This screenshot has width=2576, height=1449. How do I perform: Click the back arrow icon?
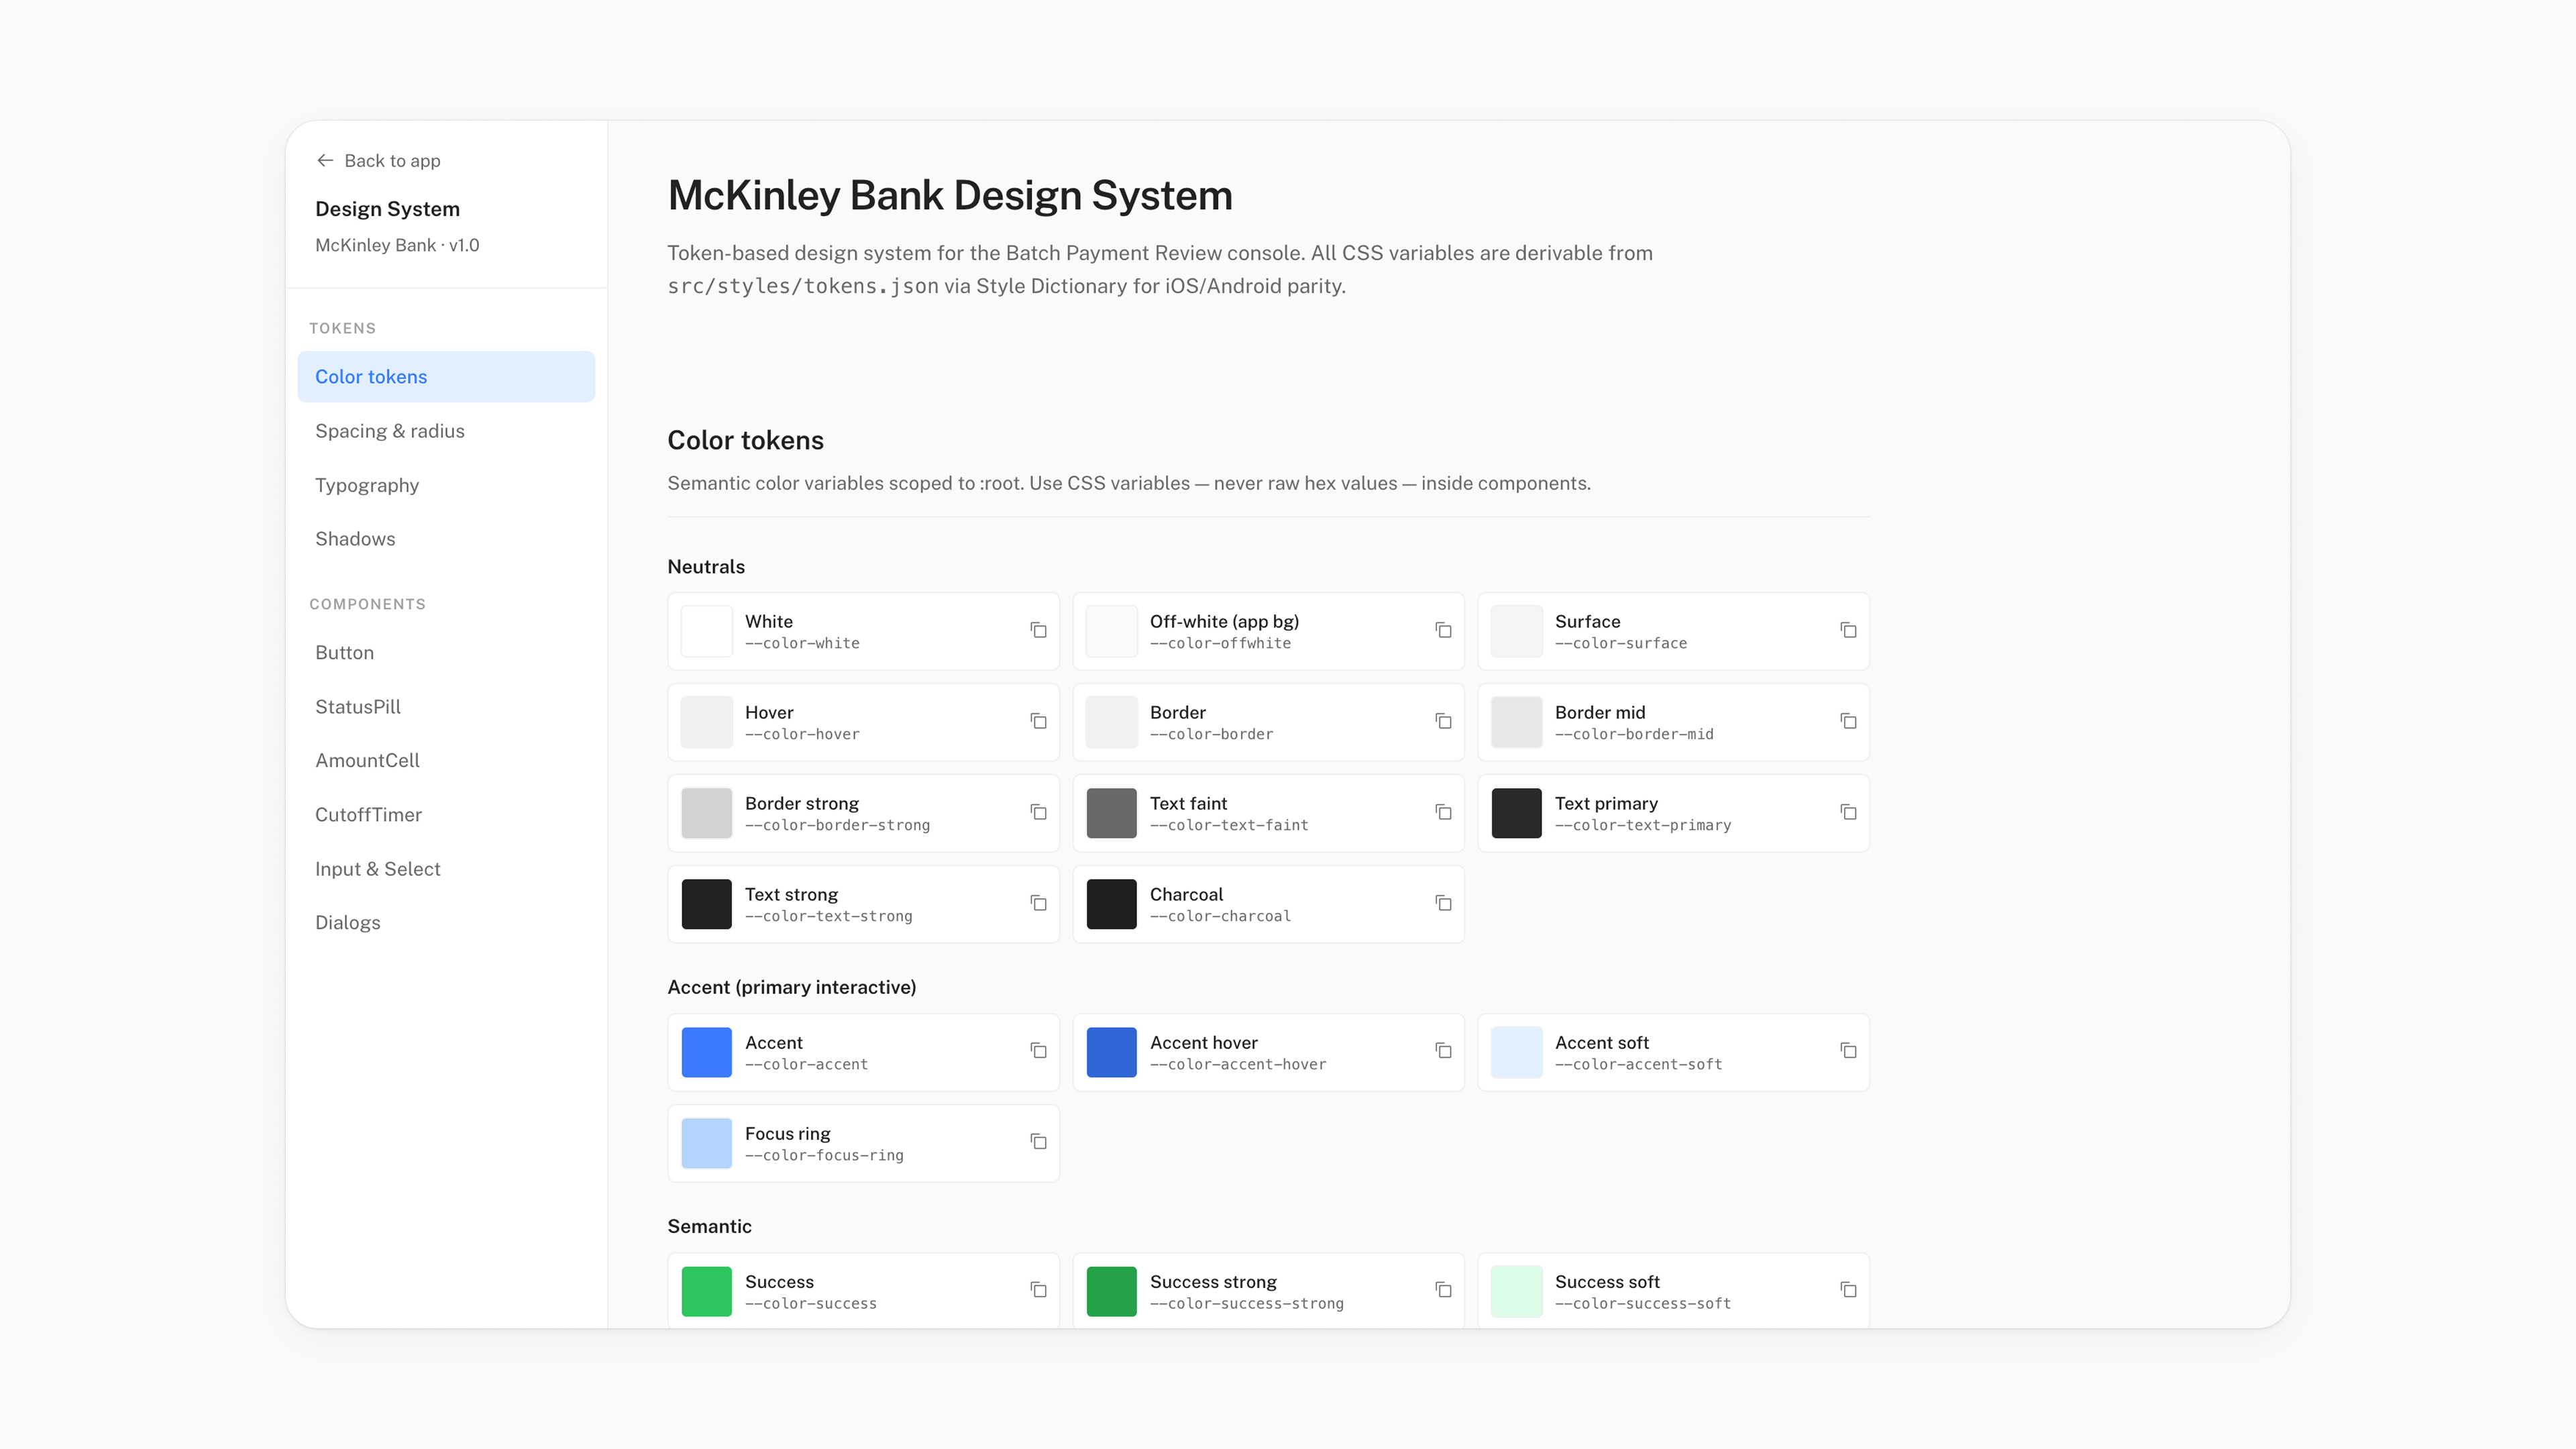click(x=325, y=160)
